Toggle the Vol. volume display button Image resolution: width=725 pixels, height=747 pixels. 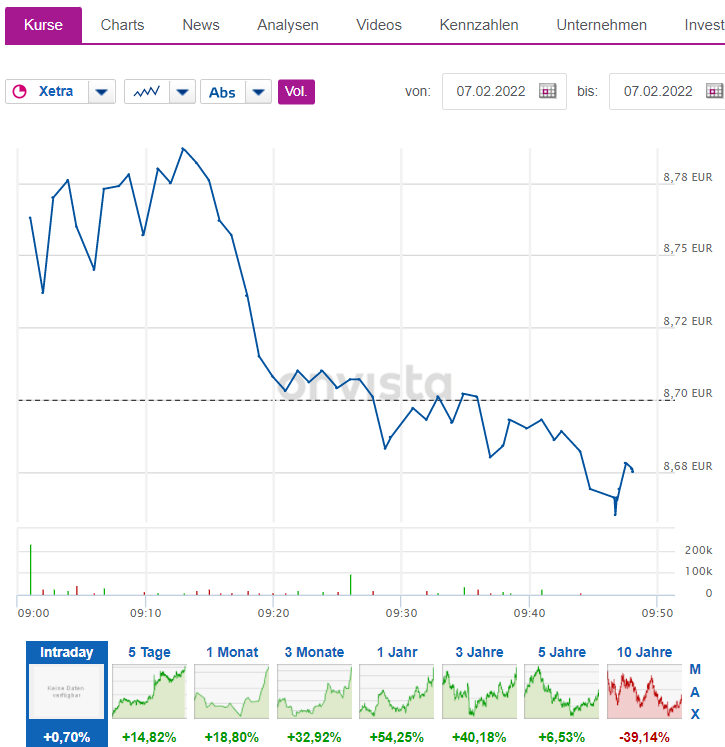pyautogui.click(x=296, y=92)
